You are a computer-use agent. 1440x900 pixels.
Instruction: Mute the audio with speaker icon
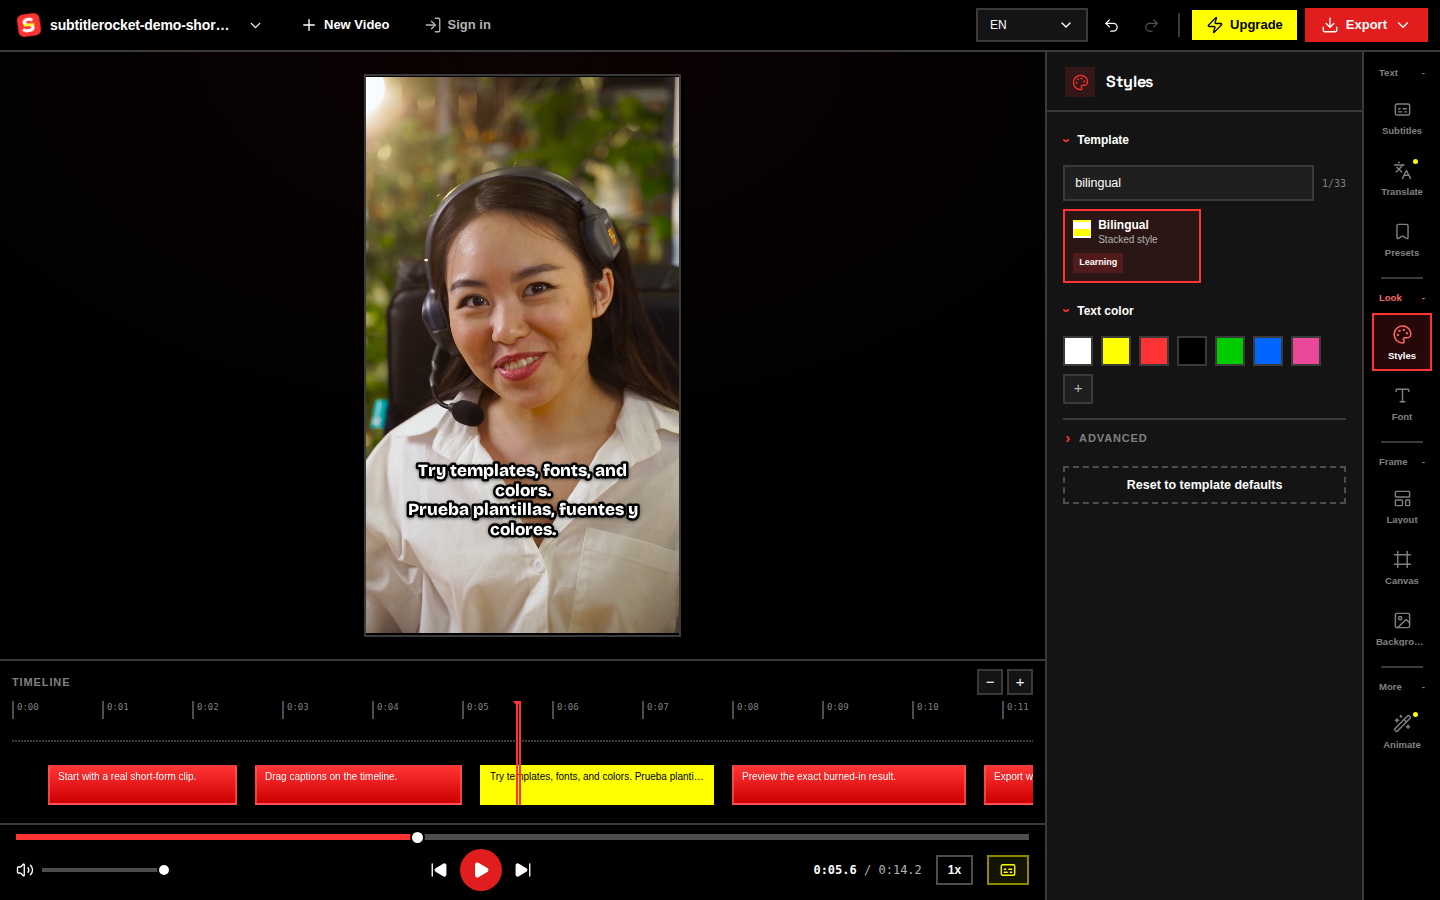point(25,870)
